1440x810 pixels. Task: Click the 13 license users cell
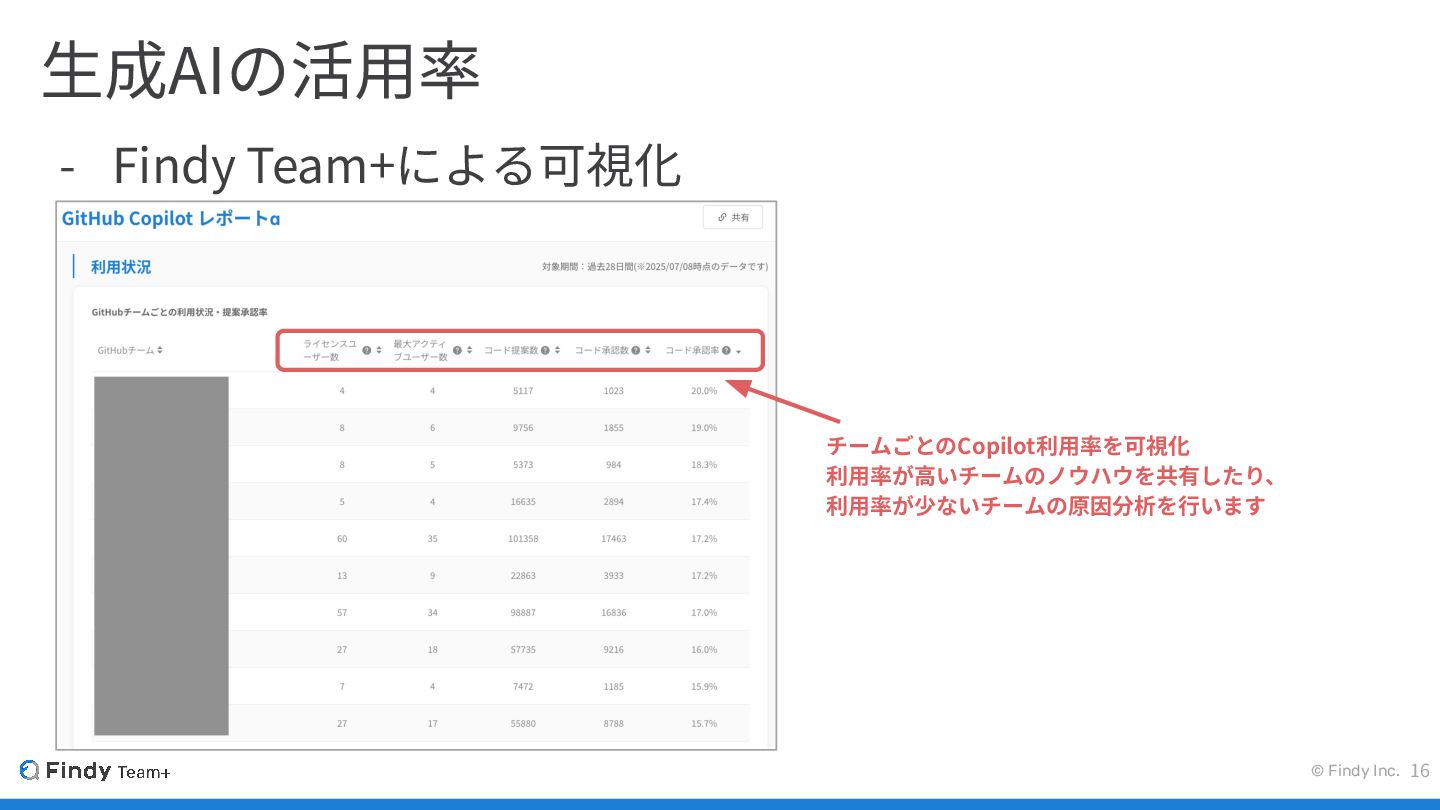tap(342, 576)
